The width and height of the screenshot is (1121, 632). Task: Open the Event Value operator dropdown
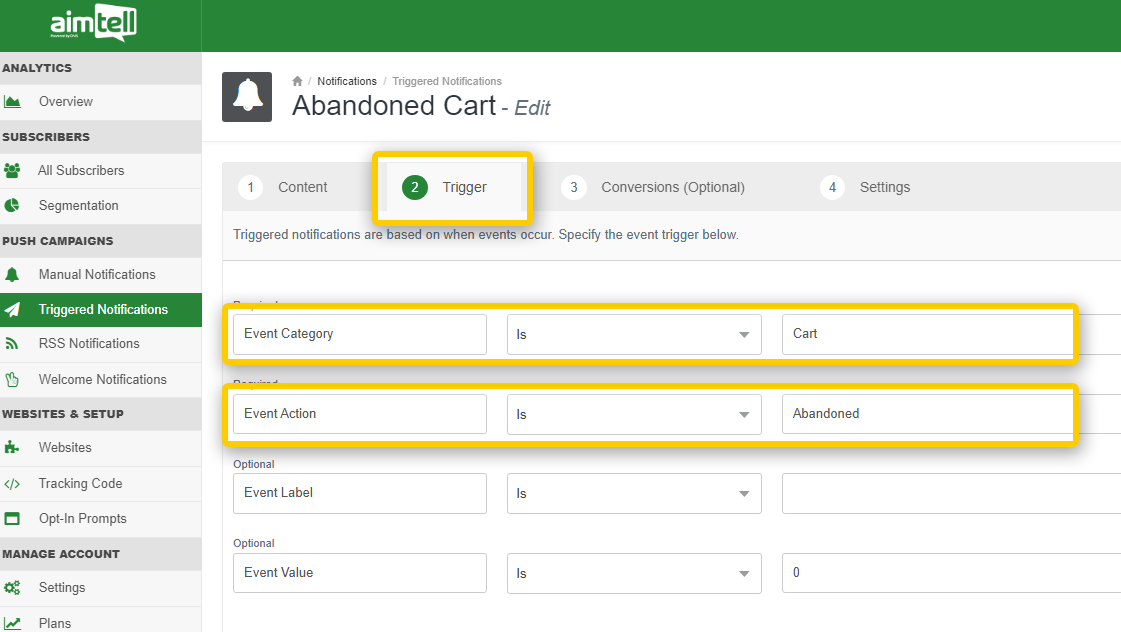click(x=634, y=573)
